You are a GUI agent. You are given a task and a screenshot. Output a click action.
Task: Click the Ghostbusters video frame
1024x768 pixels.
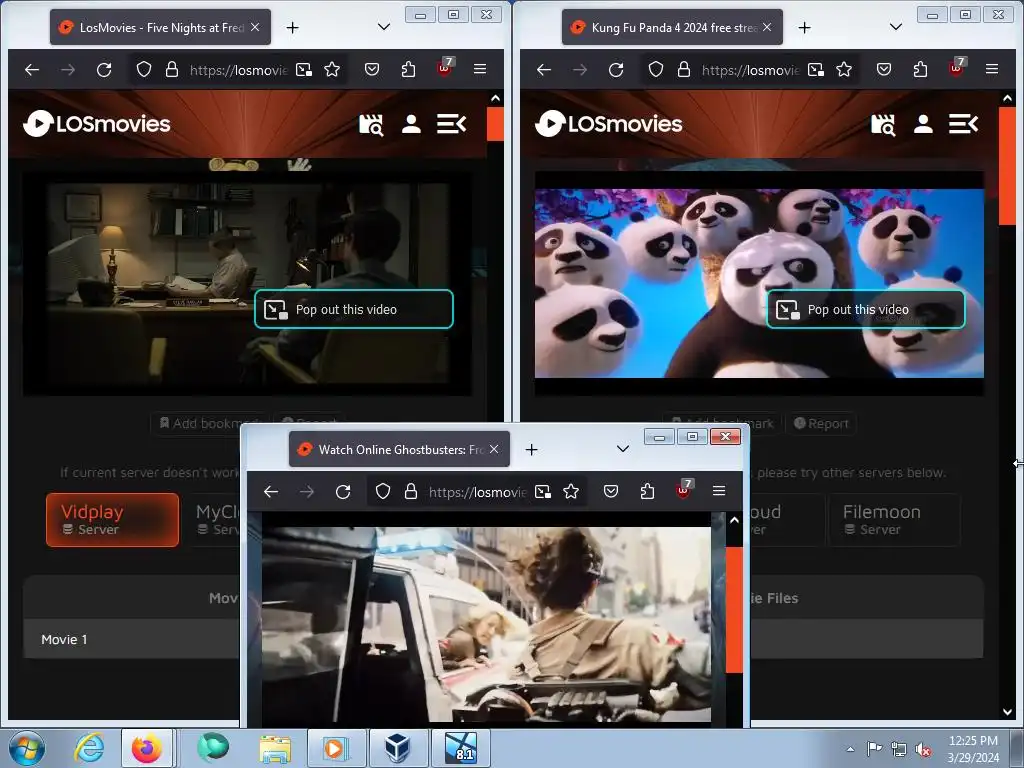486,624
